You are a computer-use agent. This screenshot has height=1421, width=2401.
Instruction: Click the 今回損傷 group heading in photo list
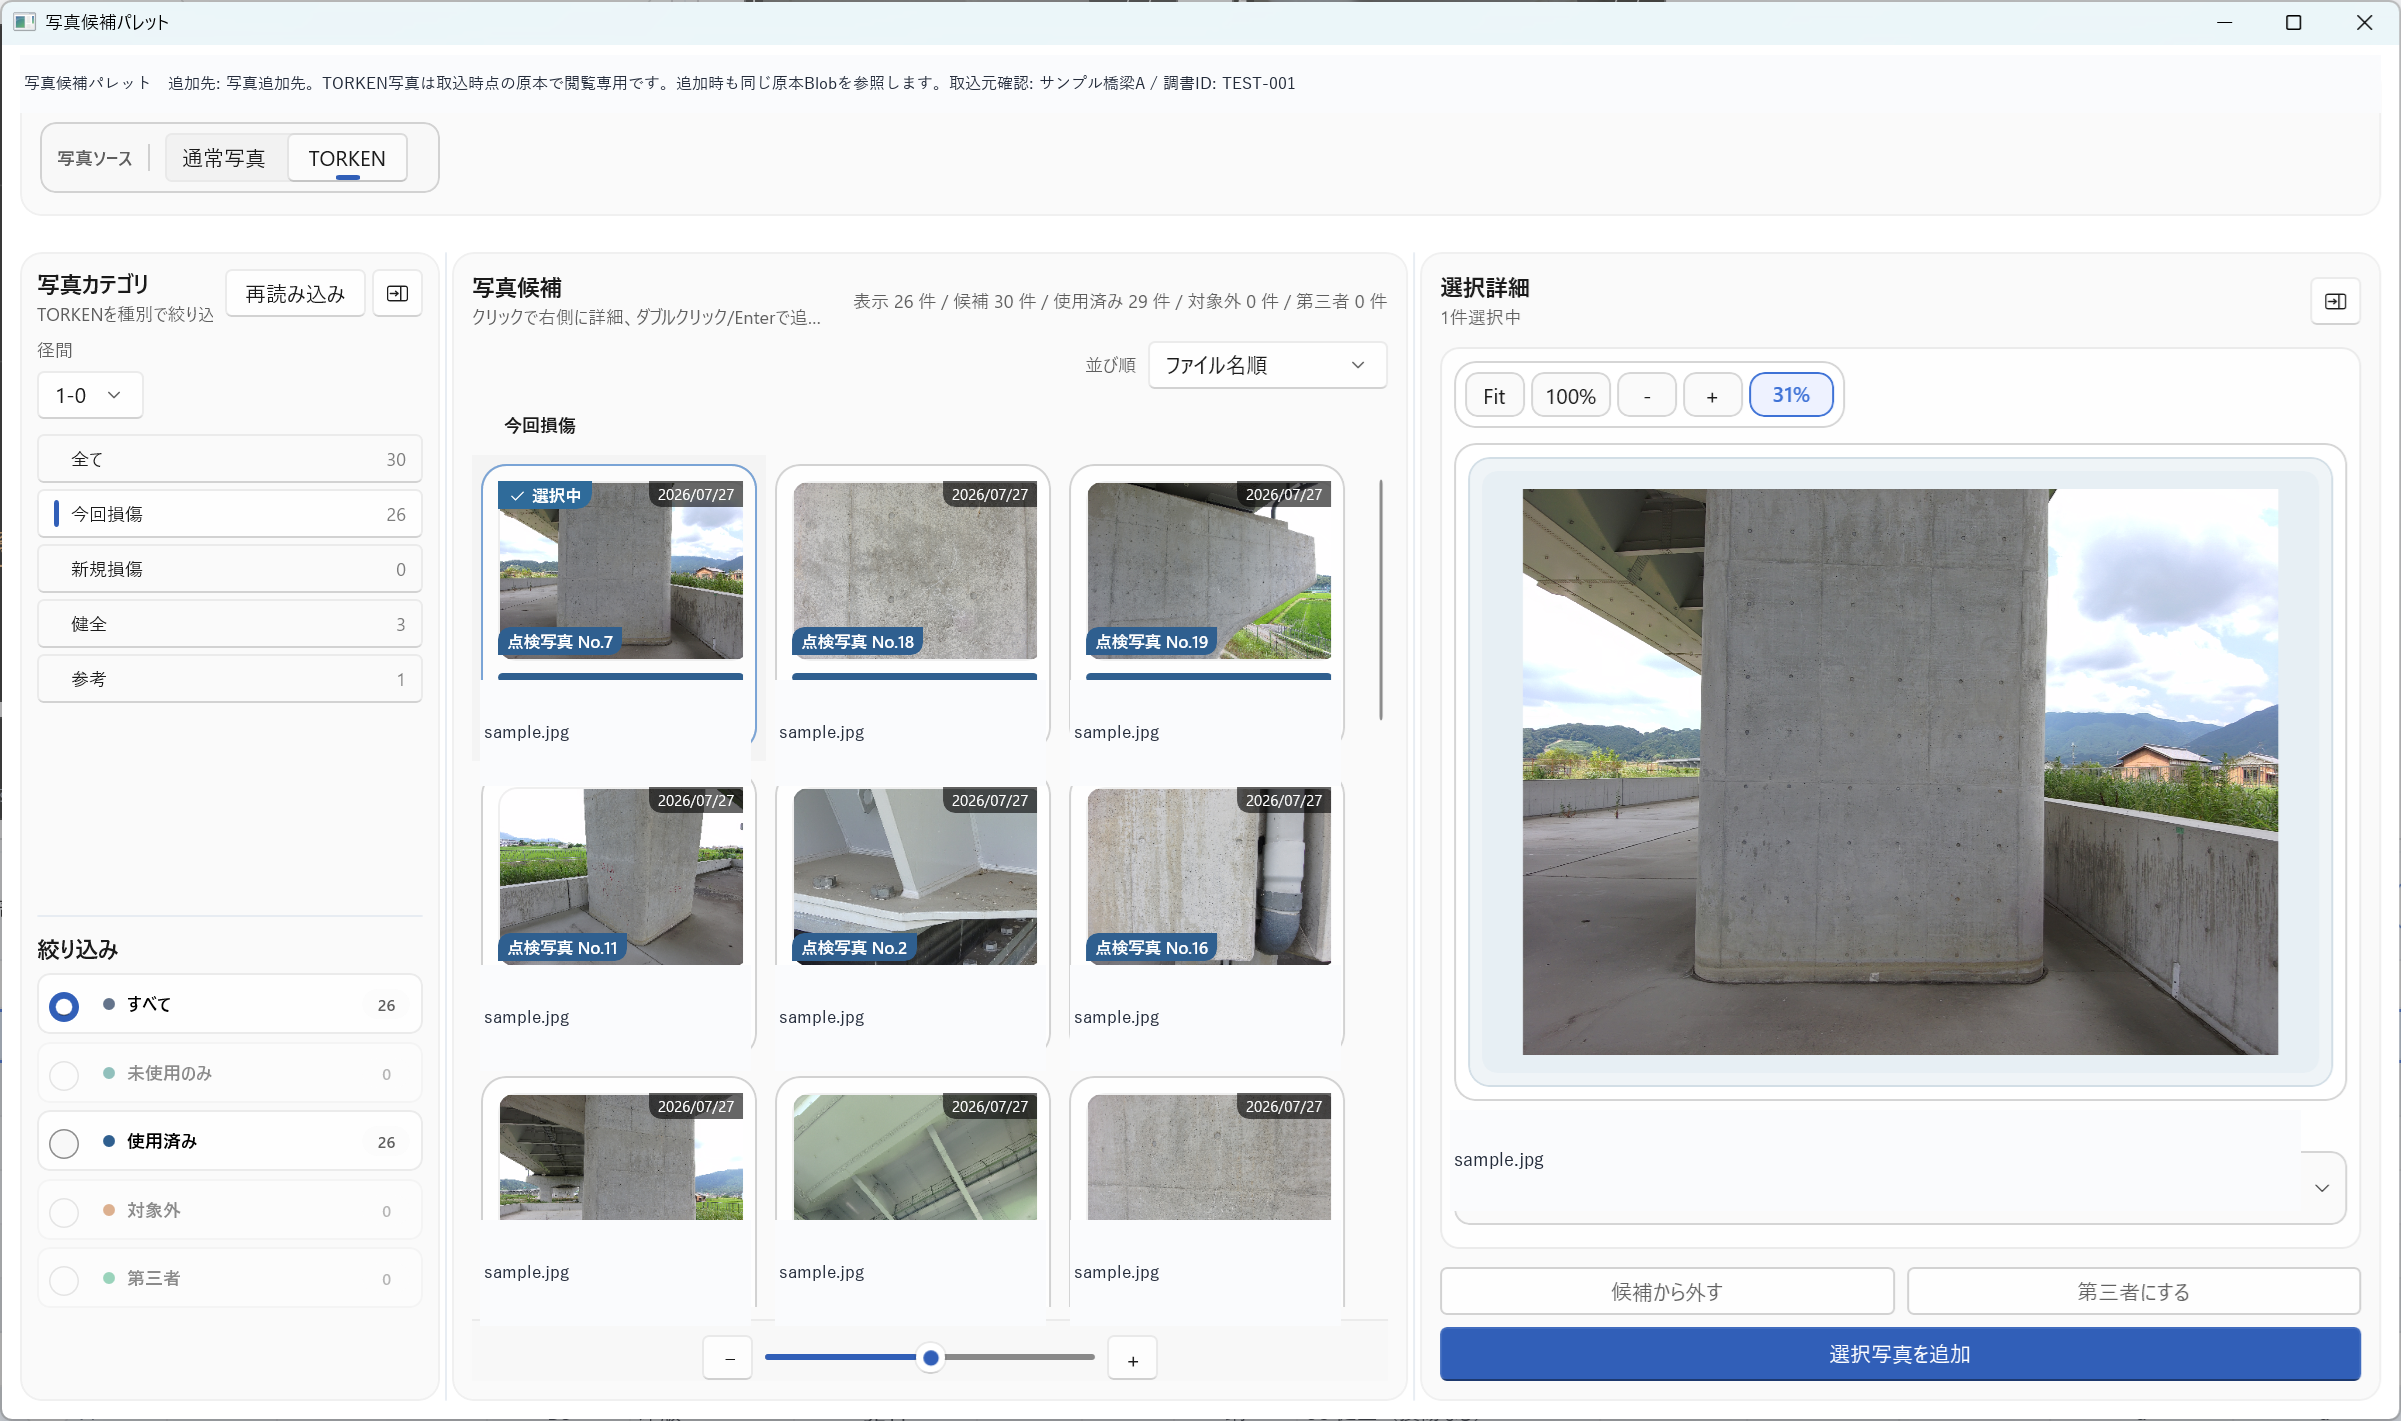click(x=540, y=426)
